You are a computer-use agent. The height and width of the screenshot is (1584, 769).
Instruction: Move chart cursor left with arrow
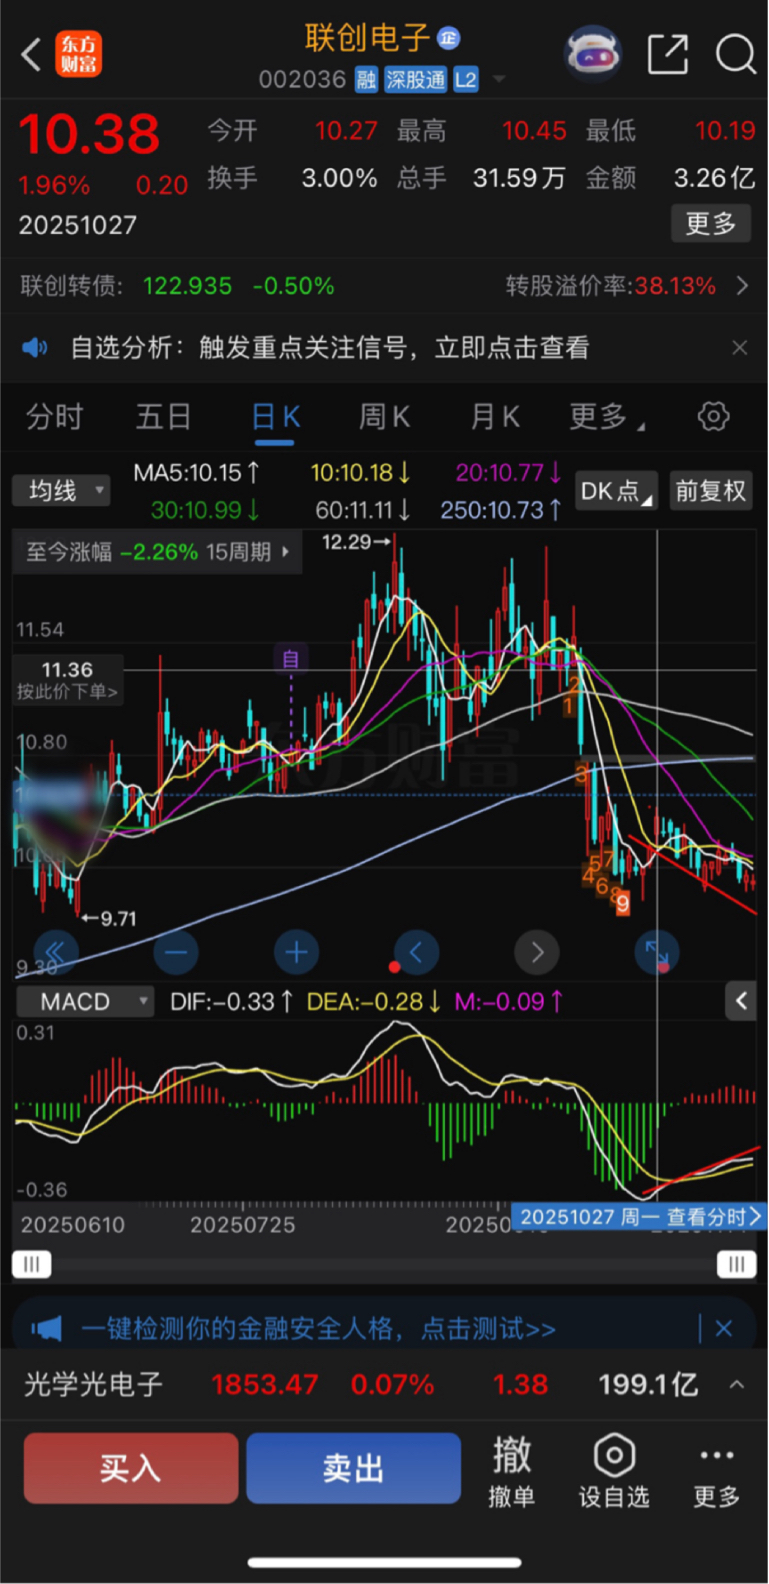416,952
